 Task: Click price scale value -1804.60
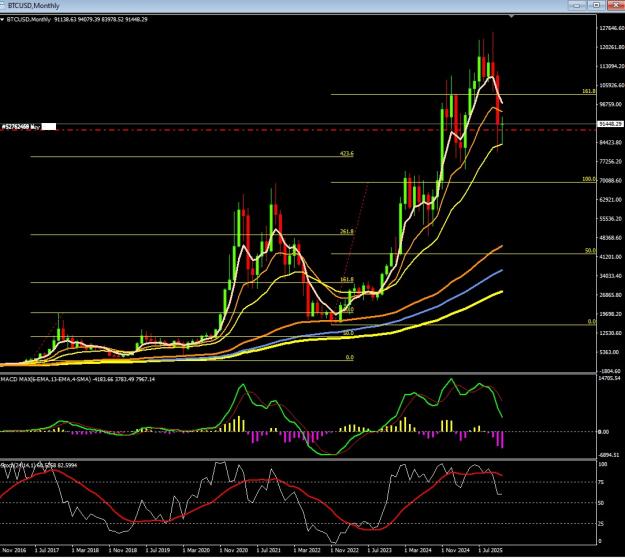point(611,371)
